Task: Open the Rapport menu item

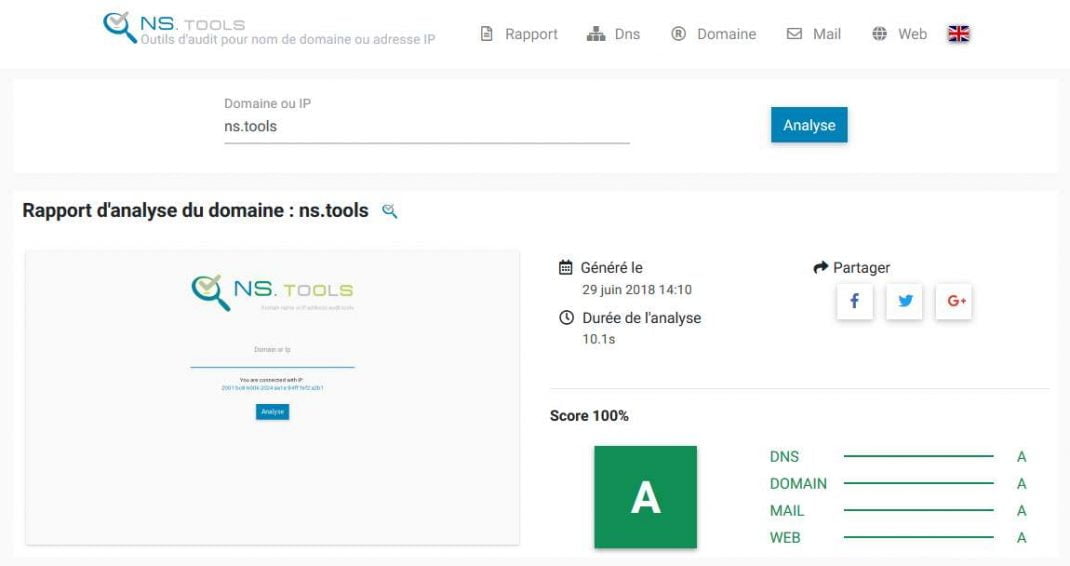Action: point(519,34)
